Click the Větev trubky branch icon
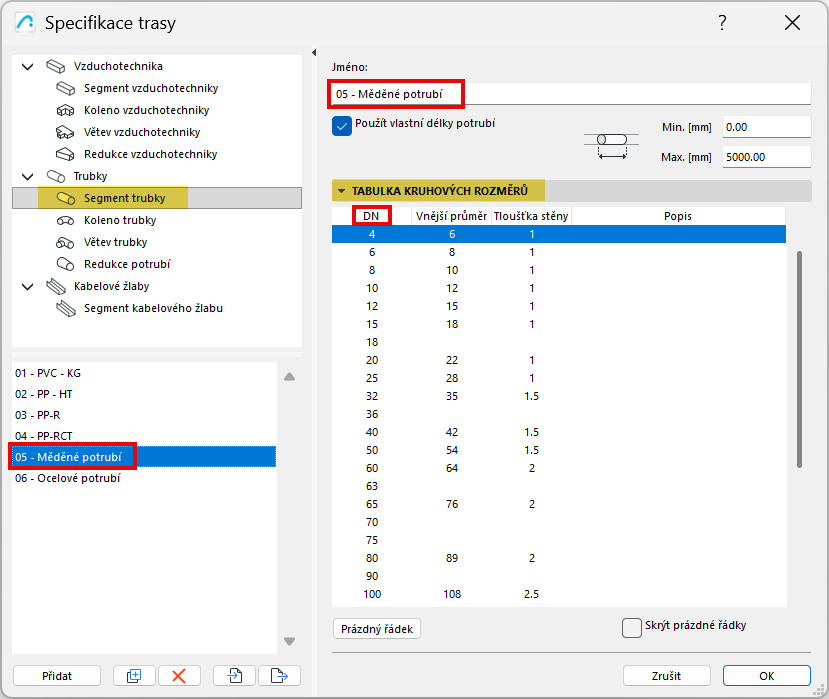This screenshot has height=699, width=829. (66, 243)
